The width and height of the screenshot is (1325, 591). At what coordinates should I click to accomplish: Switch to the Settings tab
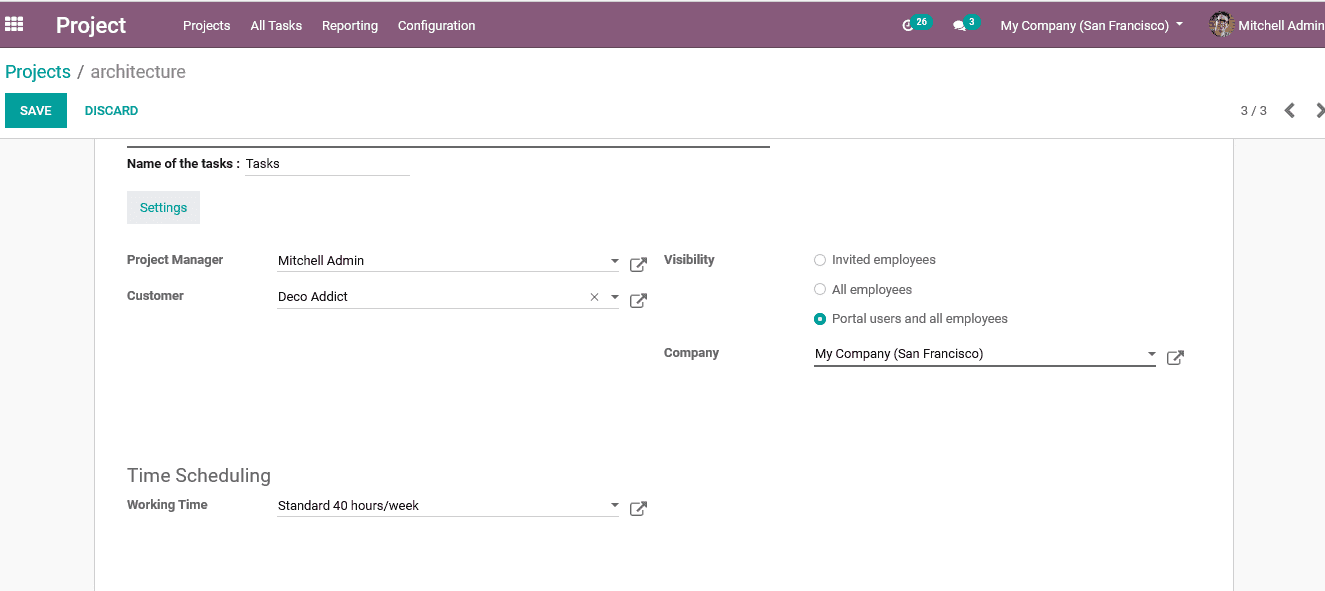(163, 207)
